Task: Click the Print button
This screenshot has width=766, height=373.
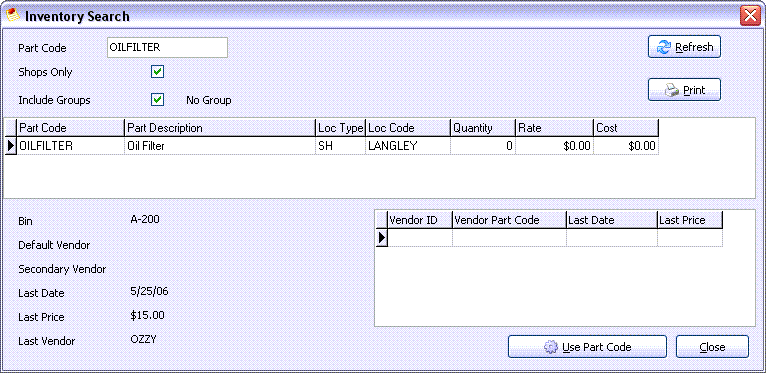Action: tap(684, 90)
